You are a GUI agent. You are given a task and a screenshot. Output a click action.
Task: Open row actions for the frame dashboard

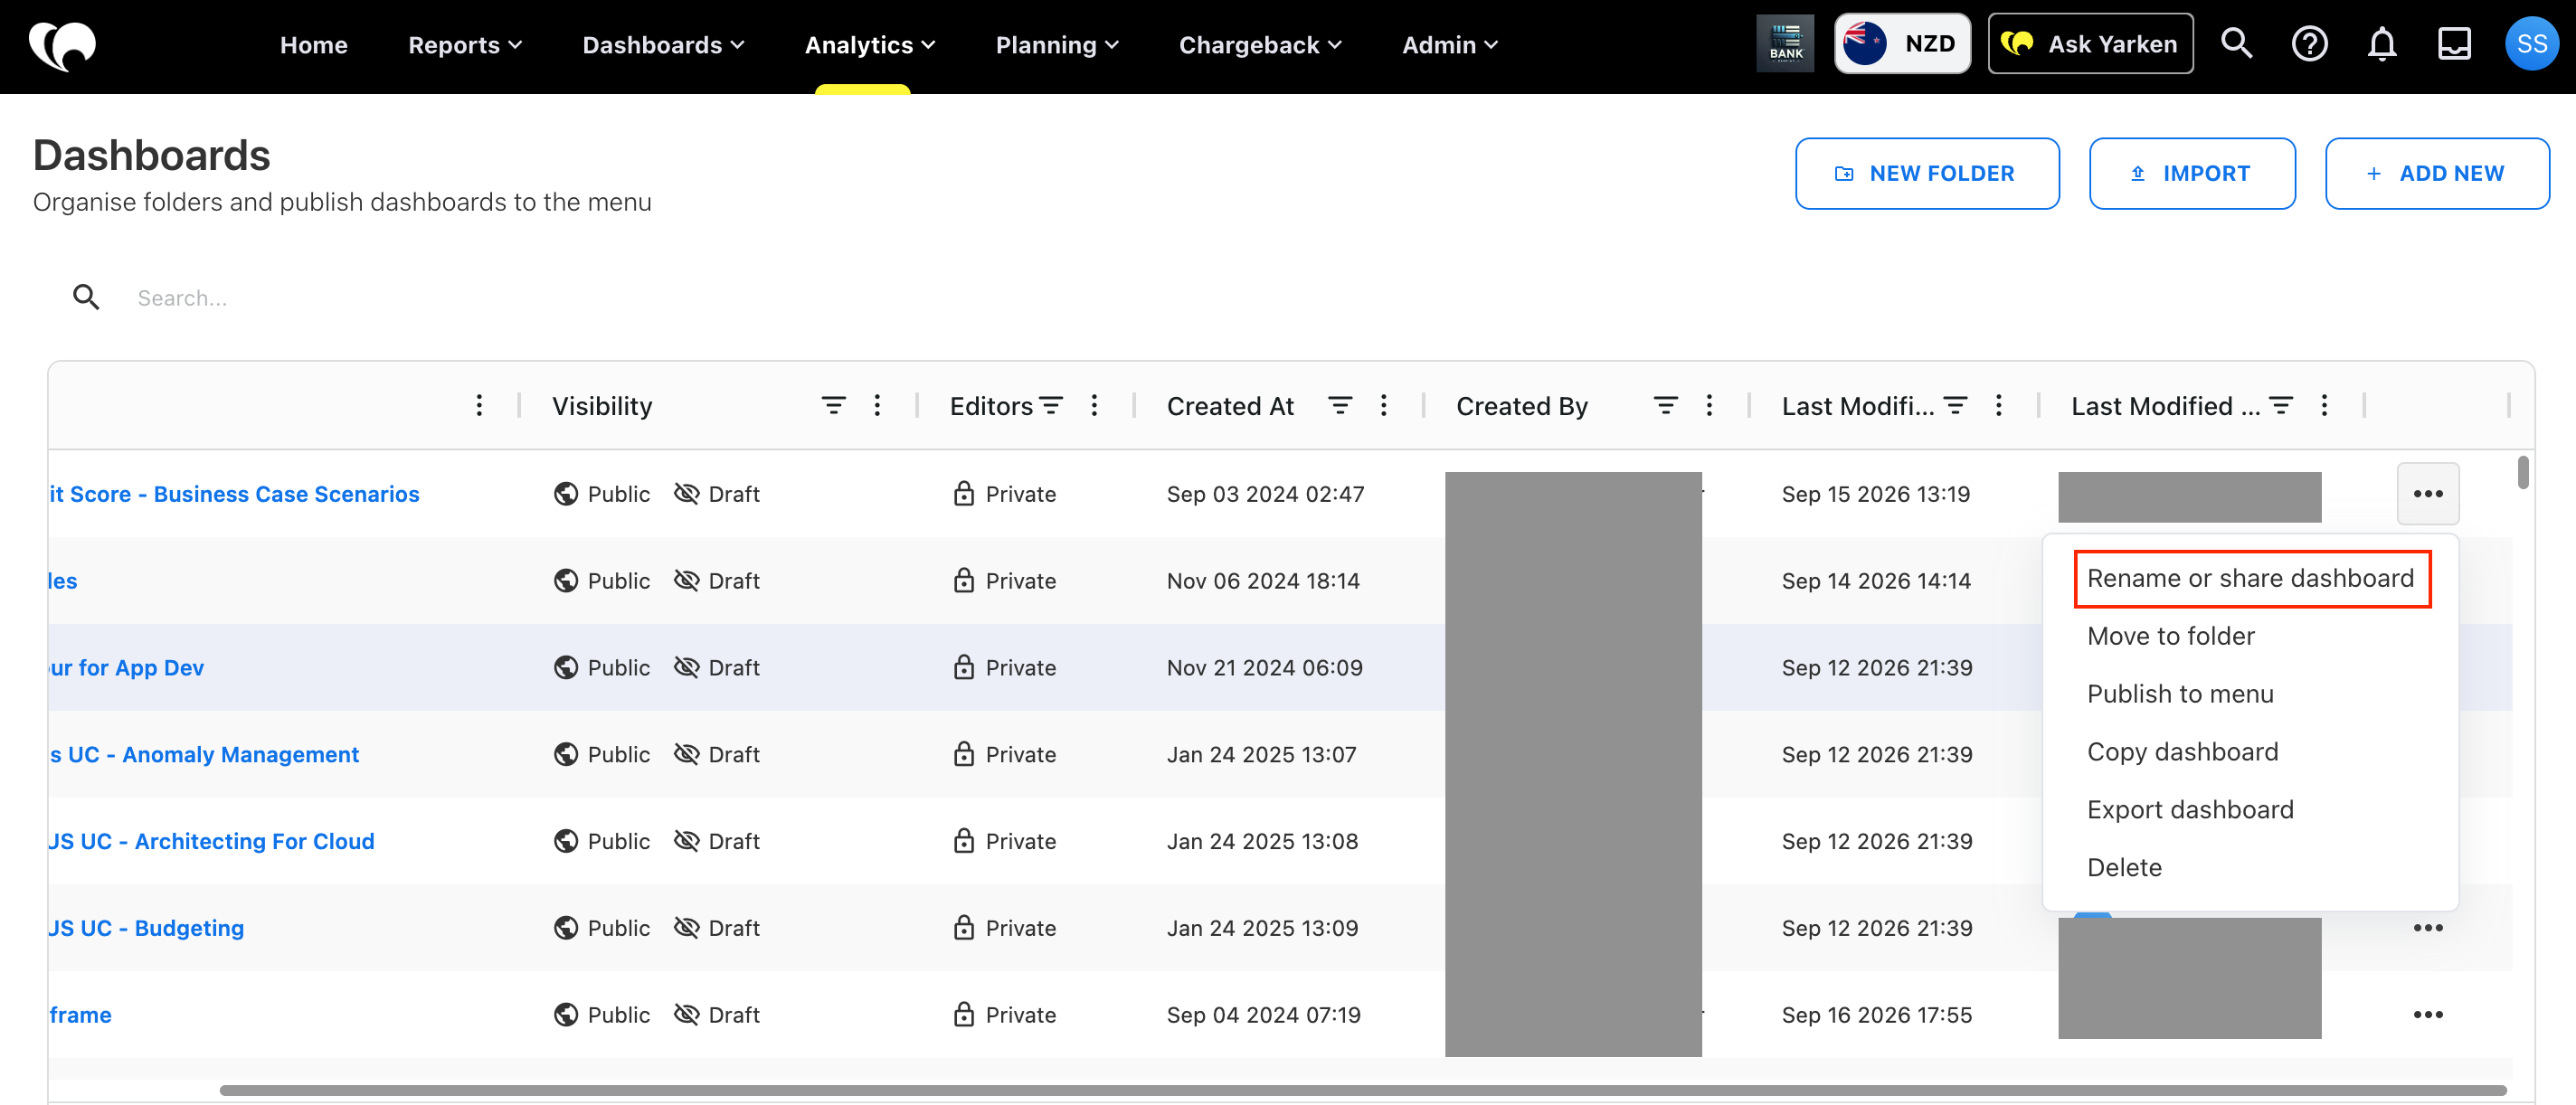coord(2427,1014)
